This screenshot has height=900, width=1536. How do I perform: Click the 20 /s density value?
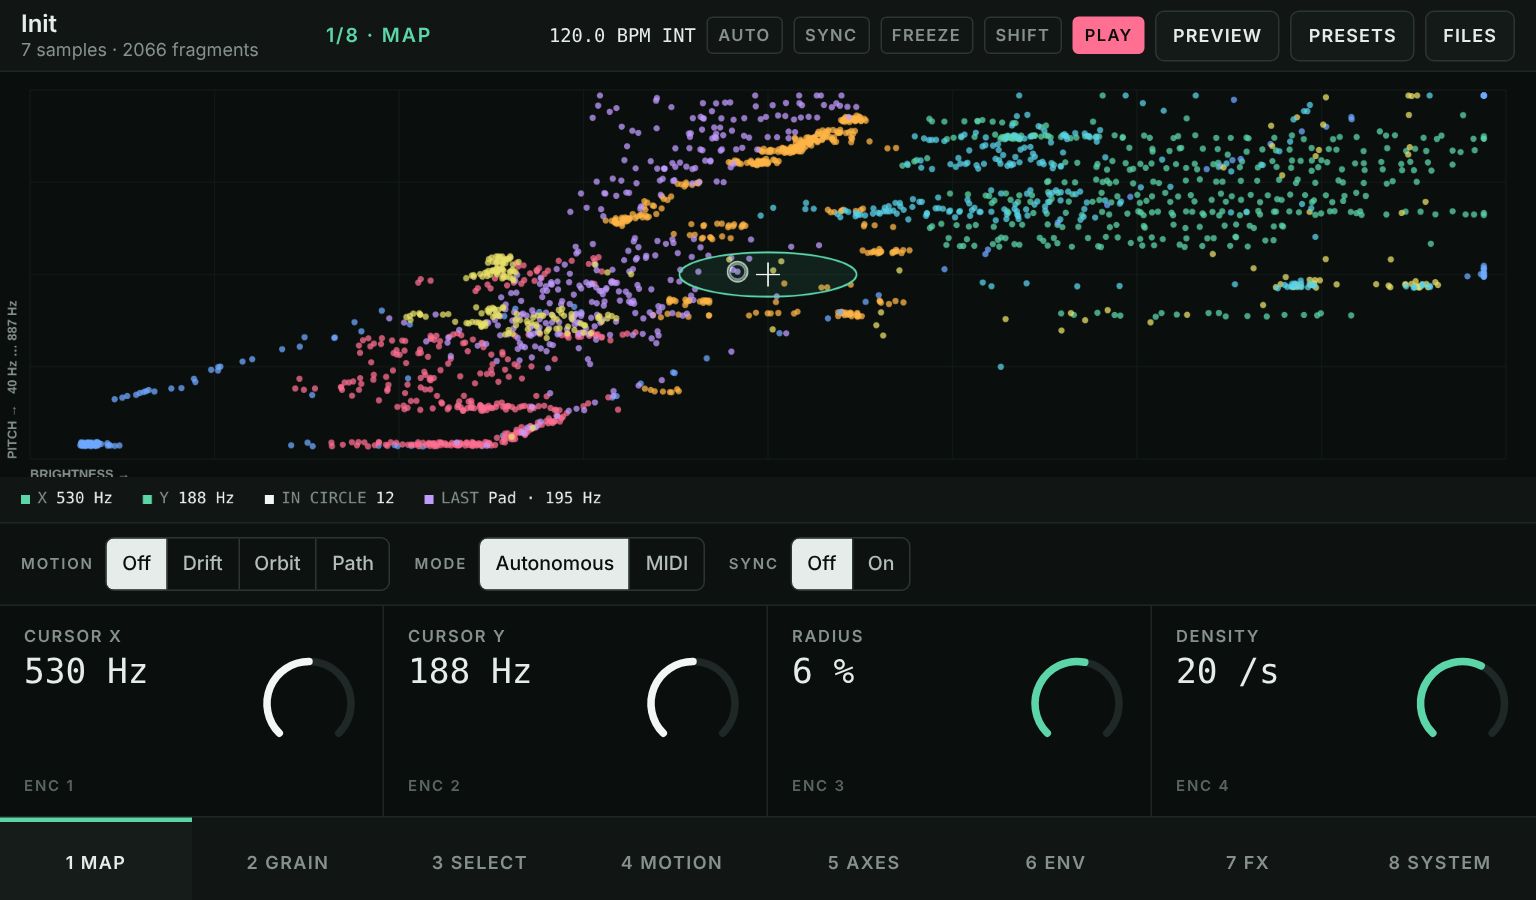1227,671
